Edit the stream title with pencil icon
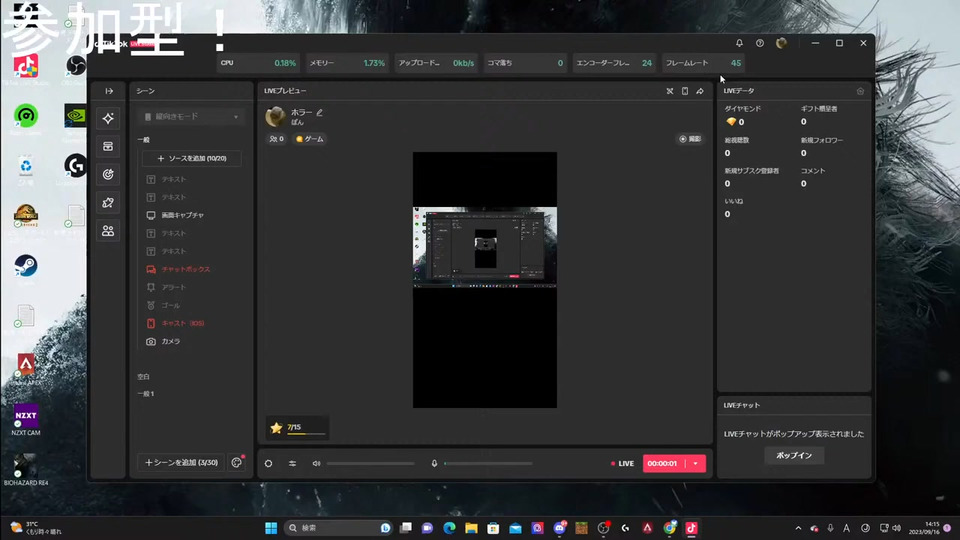This screenshot has height=540, width=960. pyautogui.click(x=320, y=112)
